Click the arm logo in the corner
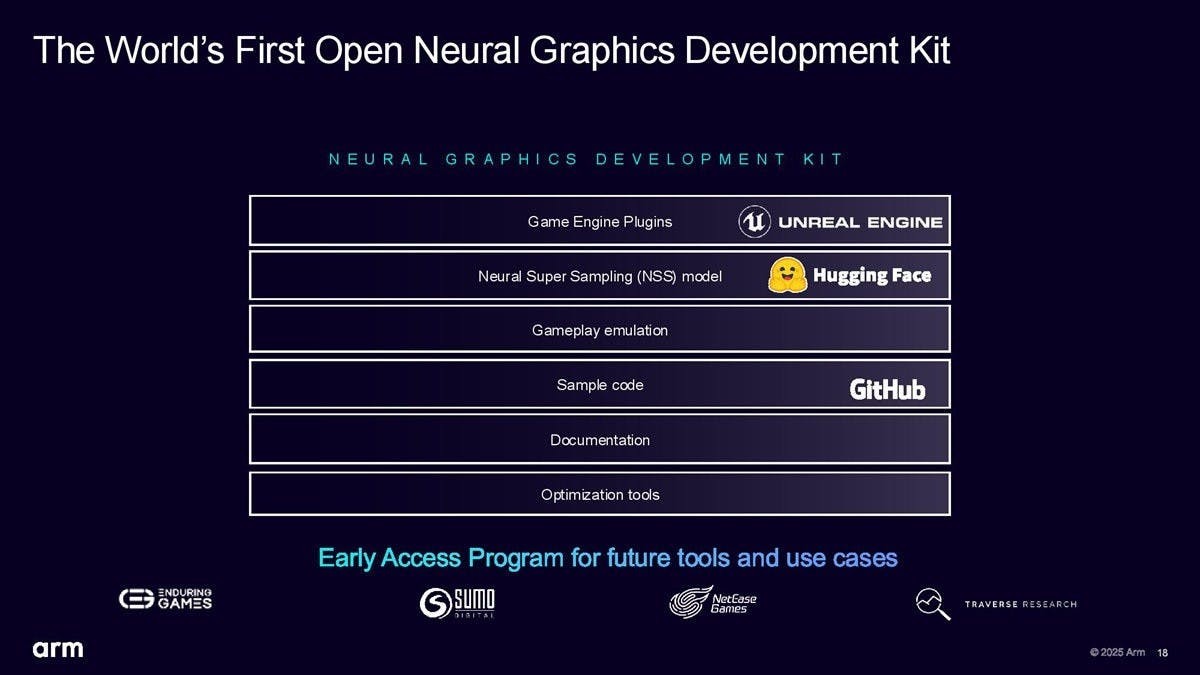This screenshot has height=675, width=1200. click(x=58, y=649)
